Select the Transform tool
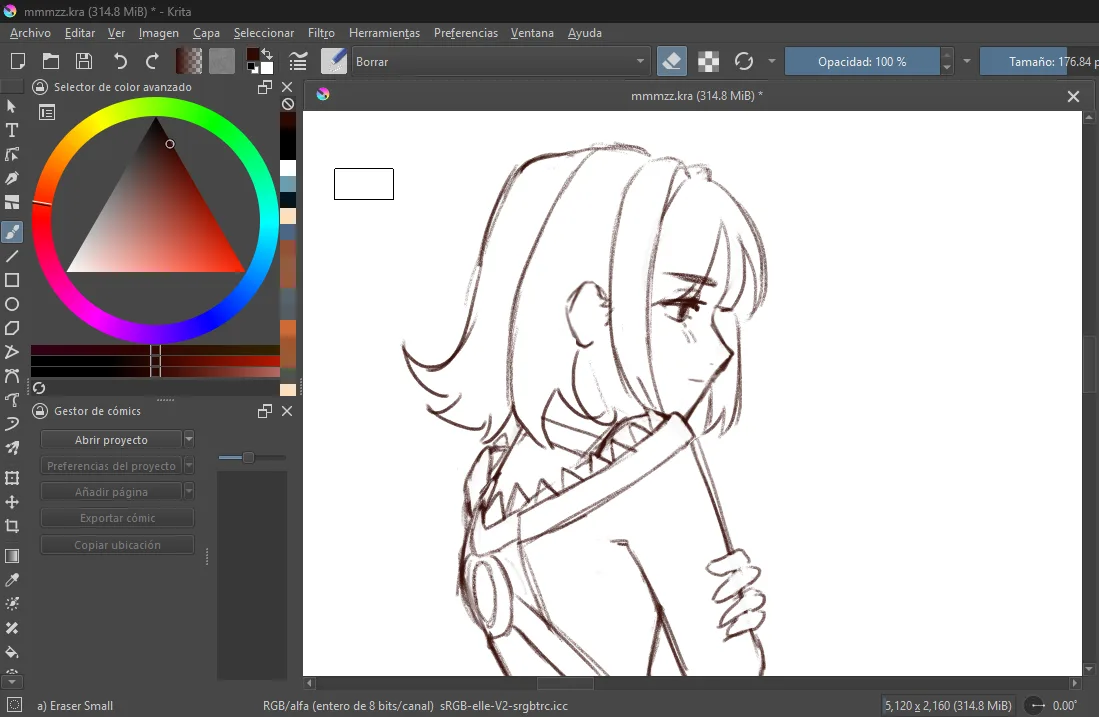This screenshot has height=717, width=1099. (x=12, y=478)
